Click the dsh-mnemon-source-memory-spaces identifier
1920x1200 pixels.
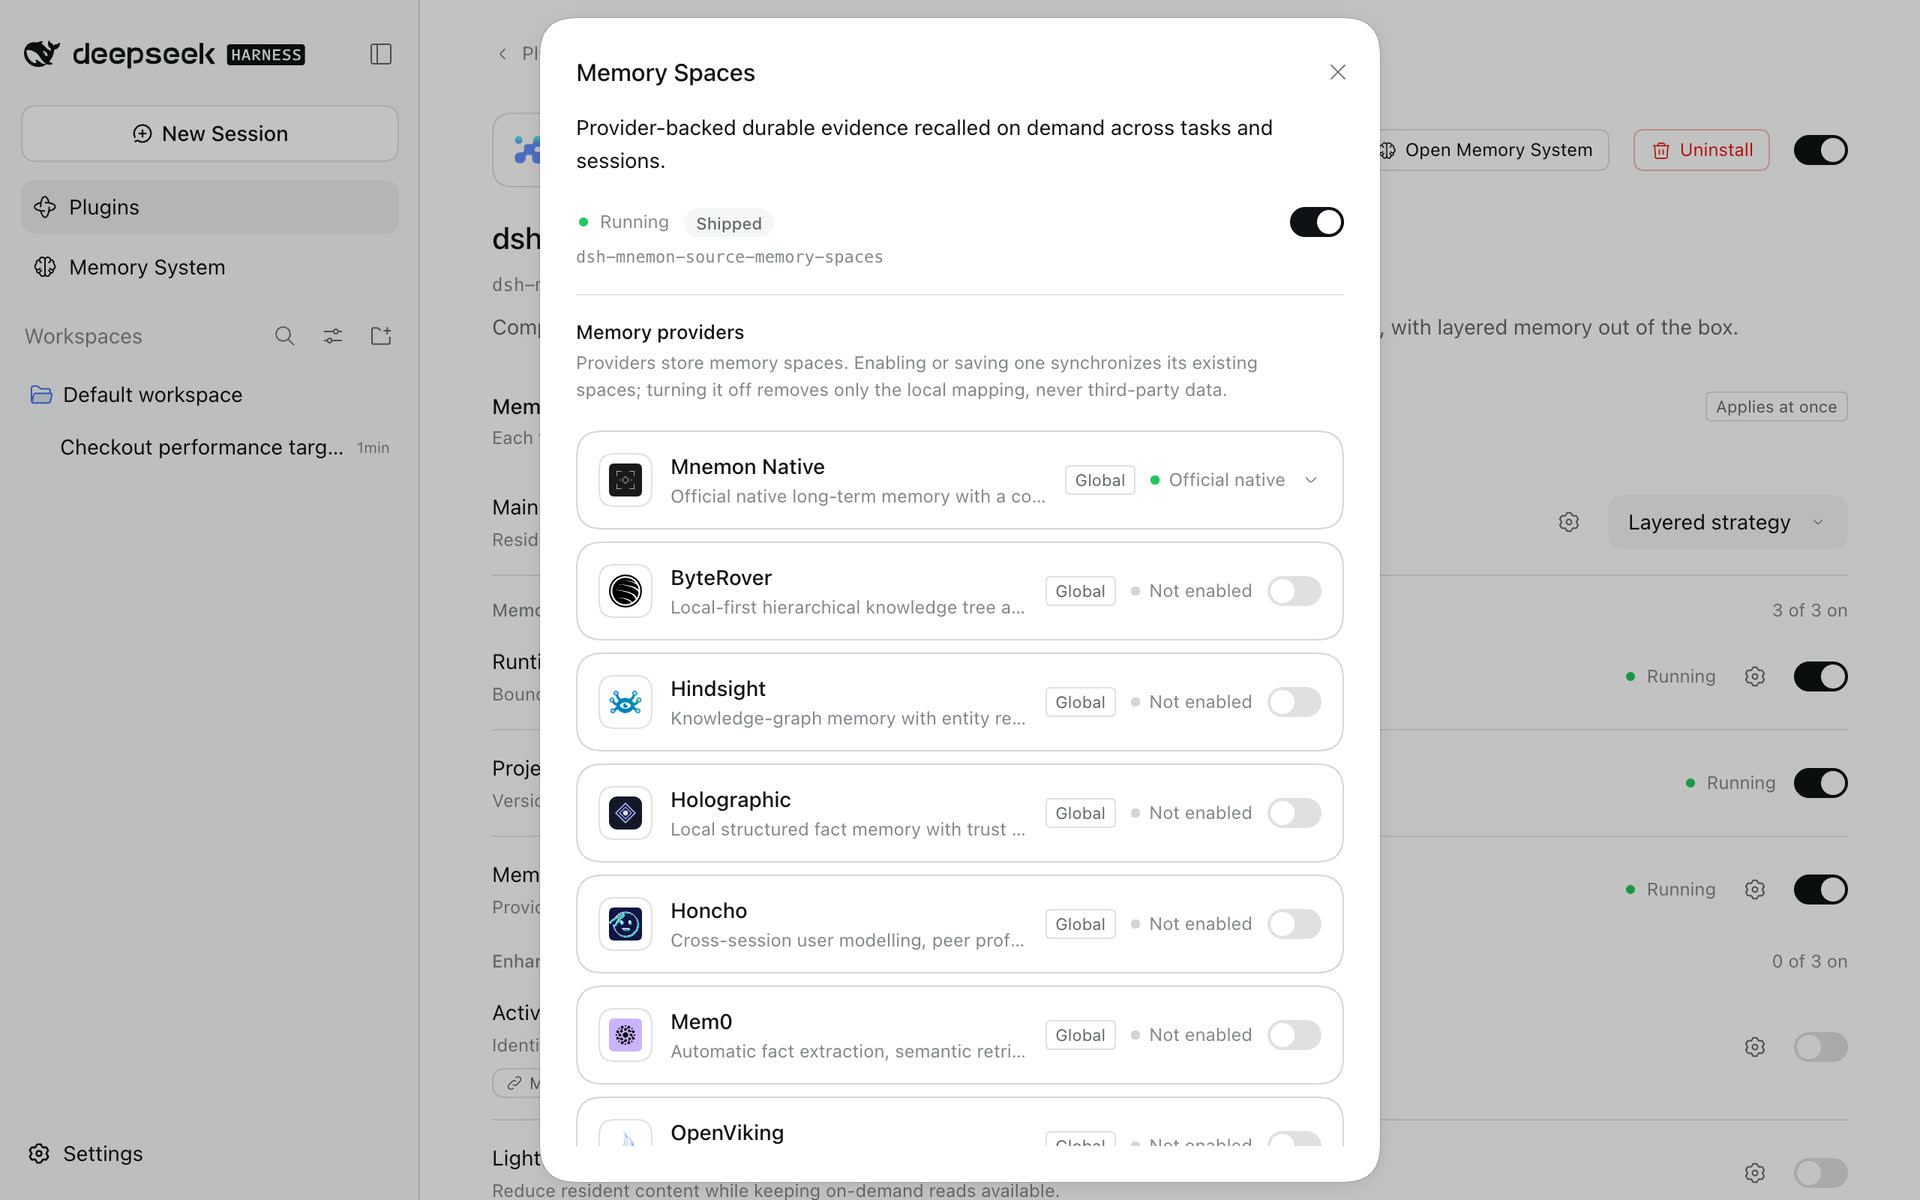pyautogui.click(x=729, y=257)
